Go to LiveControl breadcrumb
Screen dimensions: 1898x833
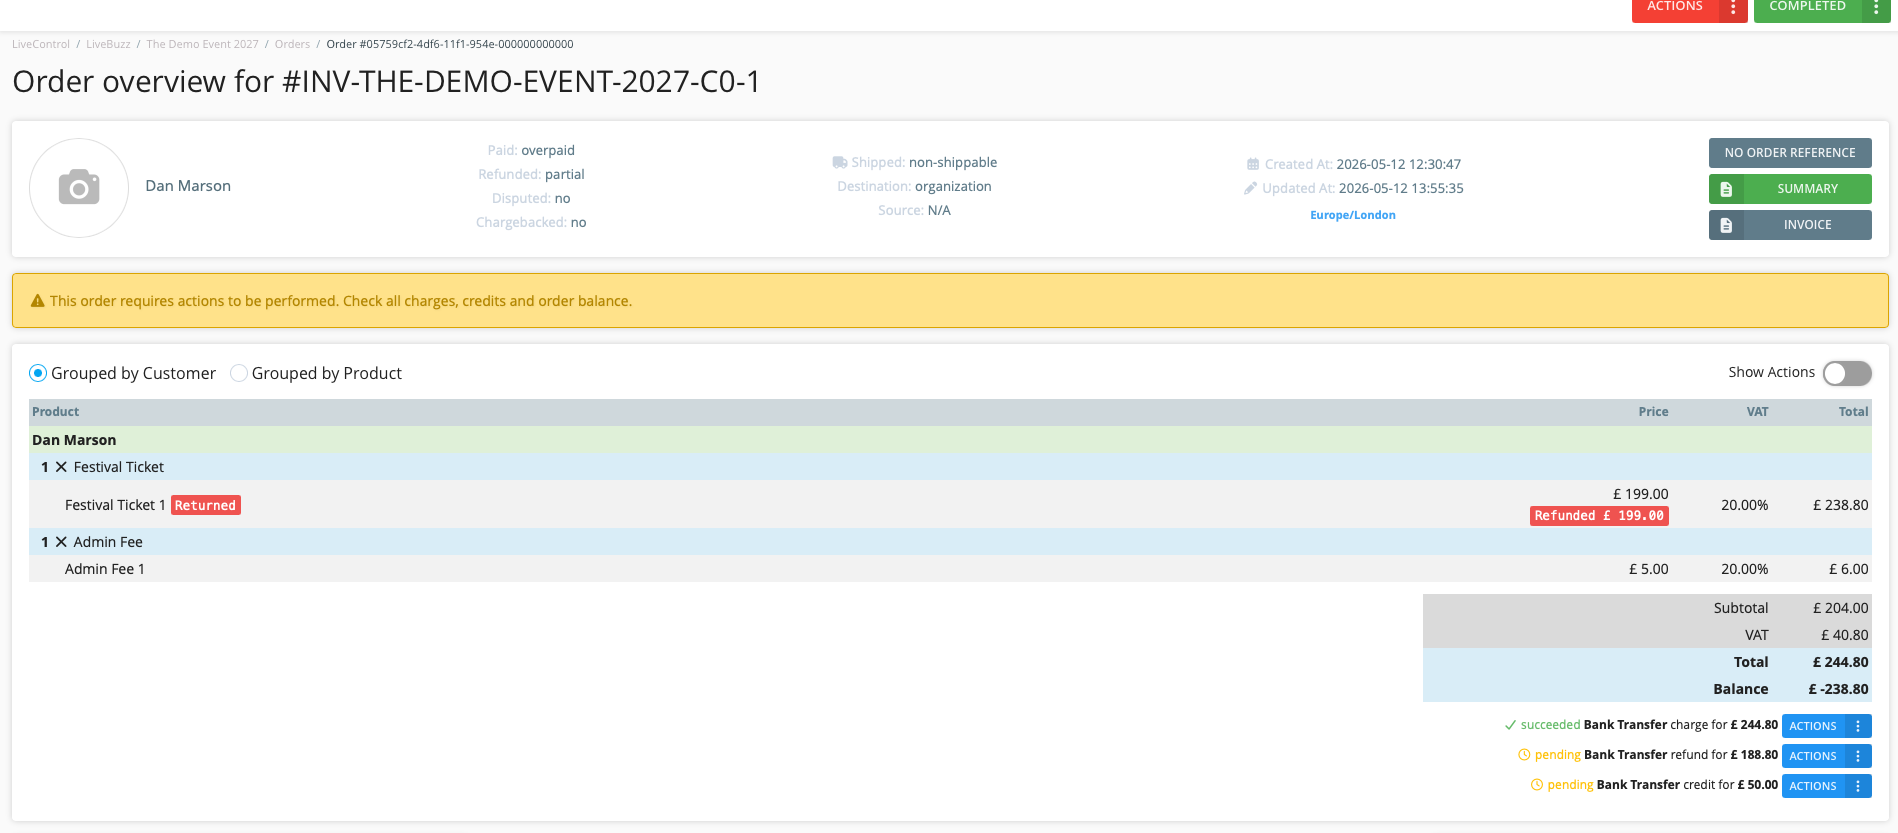pos(41,44)
